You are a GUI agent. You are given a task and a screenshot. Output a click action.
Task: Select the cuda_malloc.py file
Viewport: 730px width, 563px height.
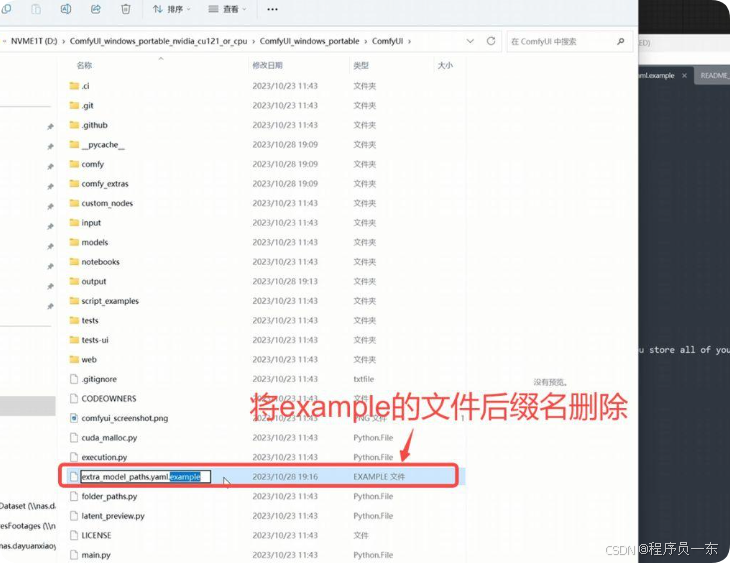point(102,438)
